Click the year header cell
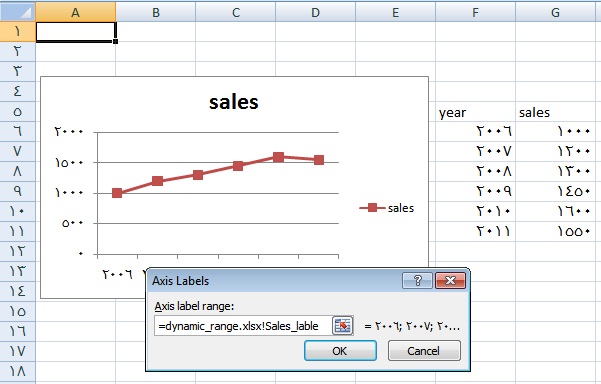 [475, 112]
